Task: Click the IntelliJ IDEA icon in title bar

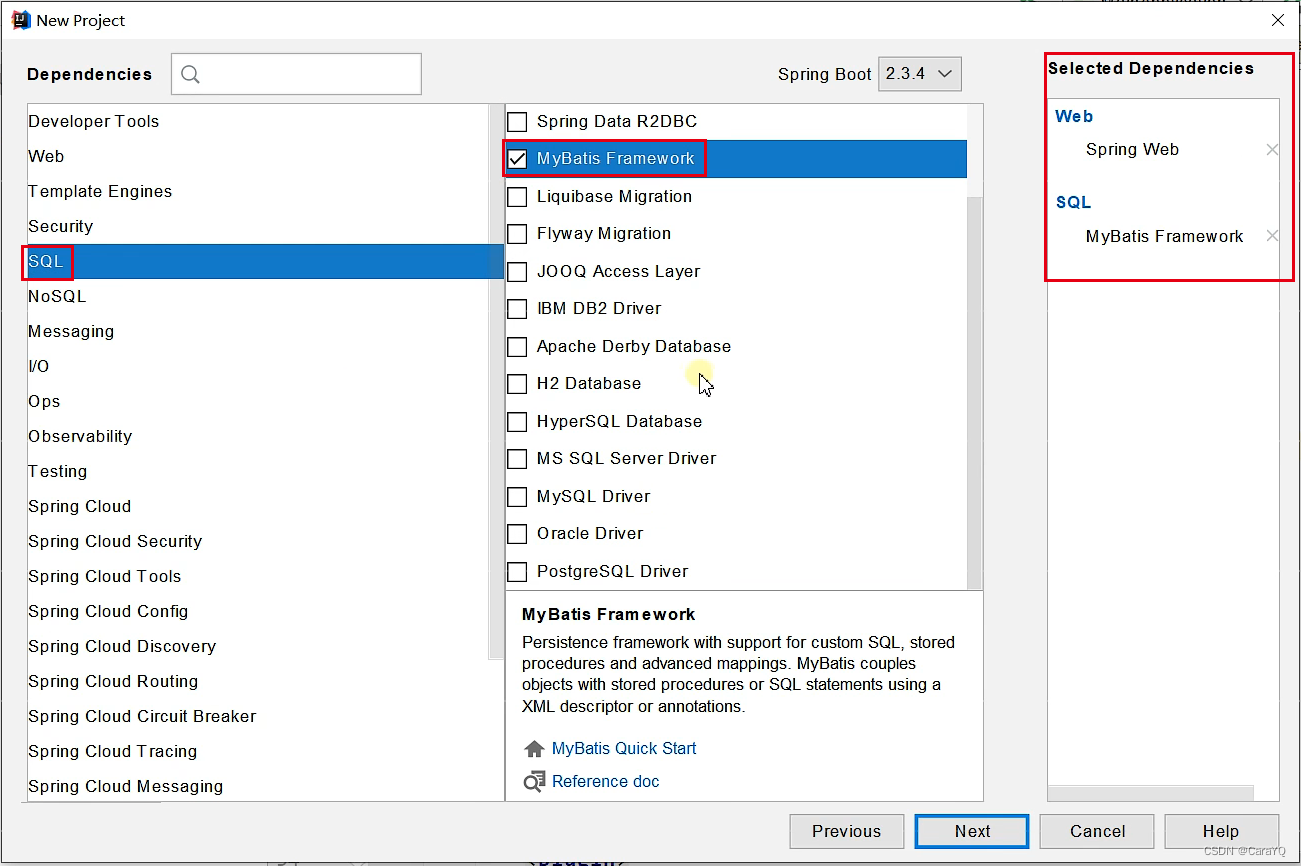Action: tap(20, 20)
